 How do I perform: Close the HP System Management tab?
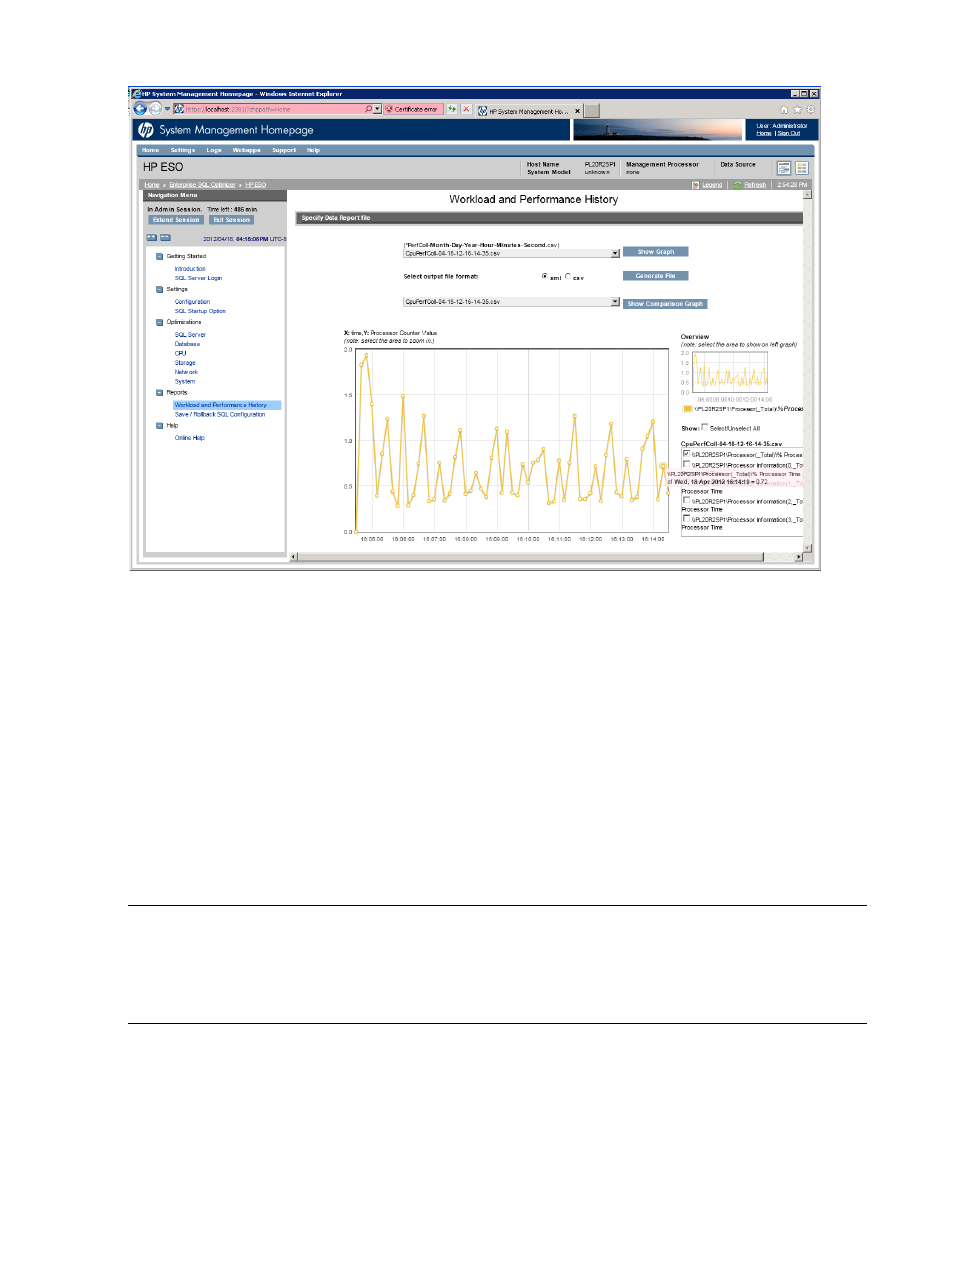[577, 111]
